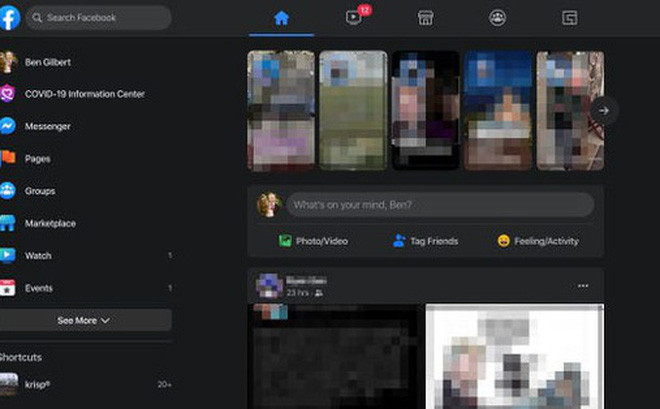Click the stories next arrow
This screenshot has height=409, width=660.
[604, 111]
